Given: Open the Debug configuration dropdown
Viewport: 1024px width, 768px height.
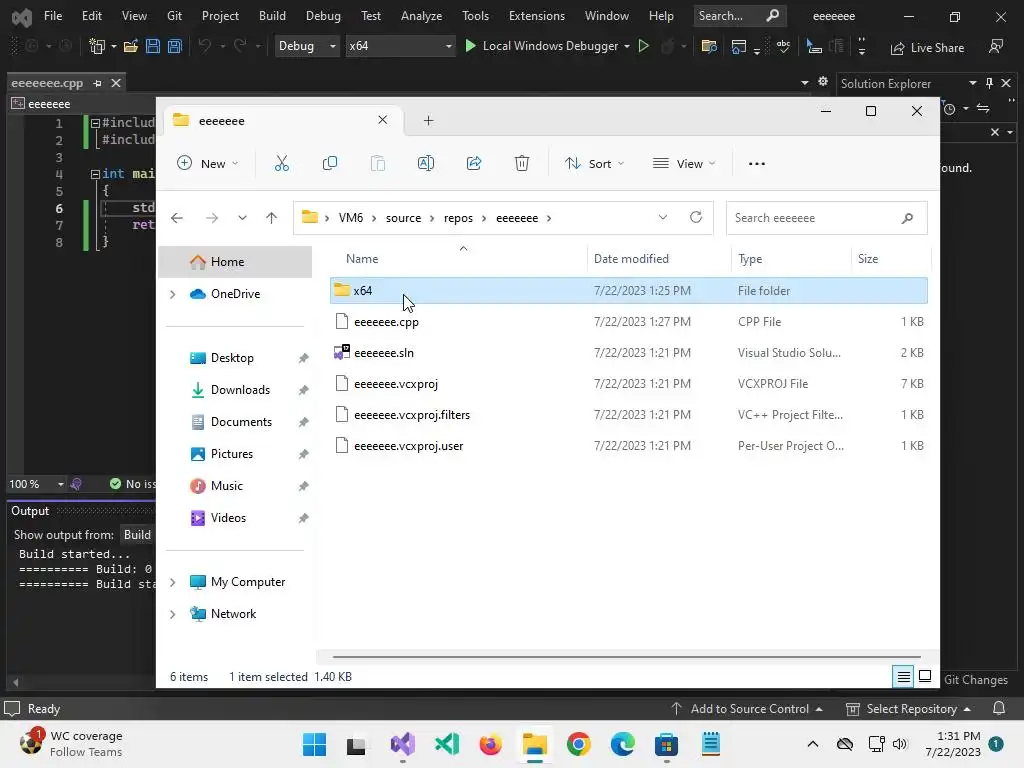Looking at the screenshot, I should click(x=307, y=46).
